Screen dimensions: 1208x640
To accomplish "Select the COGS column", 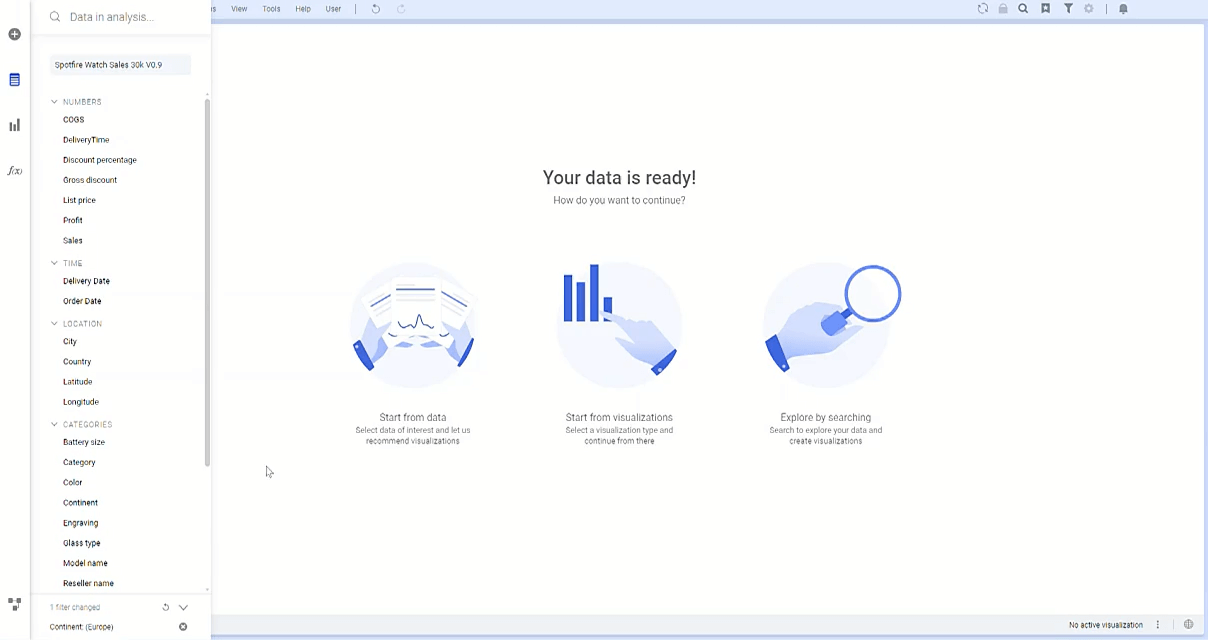I will pyautogui.click(x=74, y=120).
